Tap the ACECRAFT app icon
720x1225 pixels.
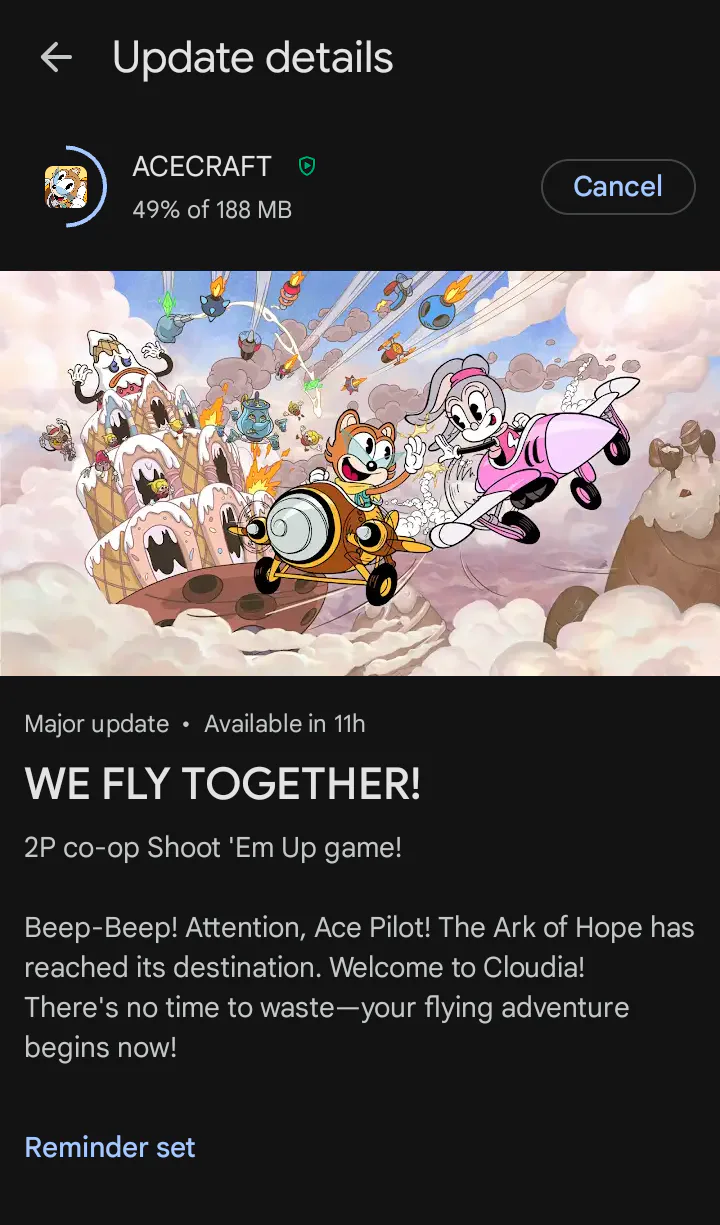(66, 187)
